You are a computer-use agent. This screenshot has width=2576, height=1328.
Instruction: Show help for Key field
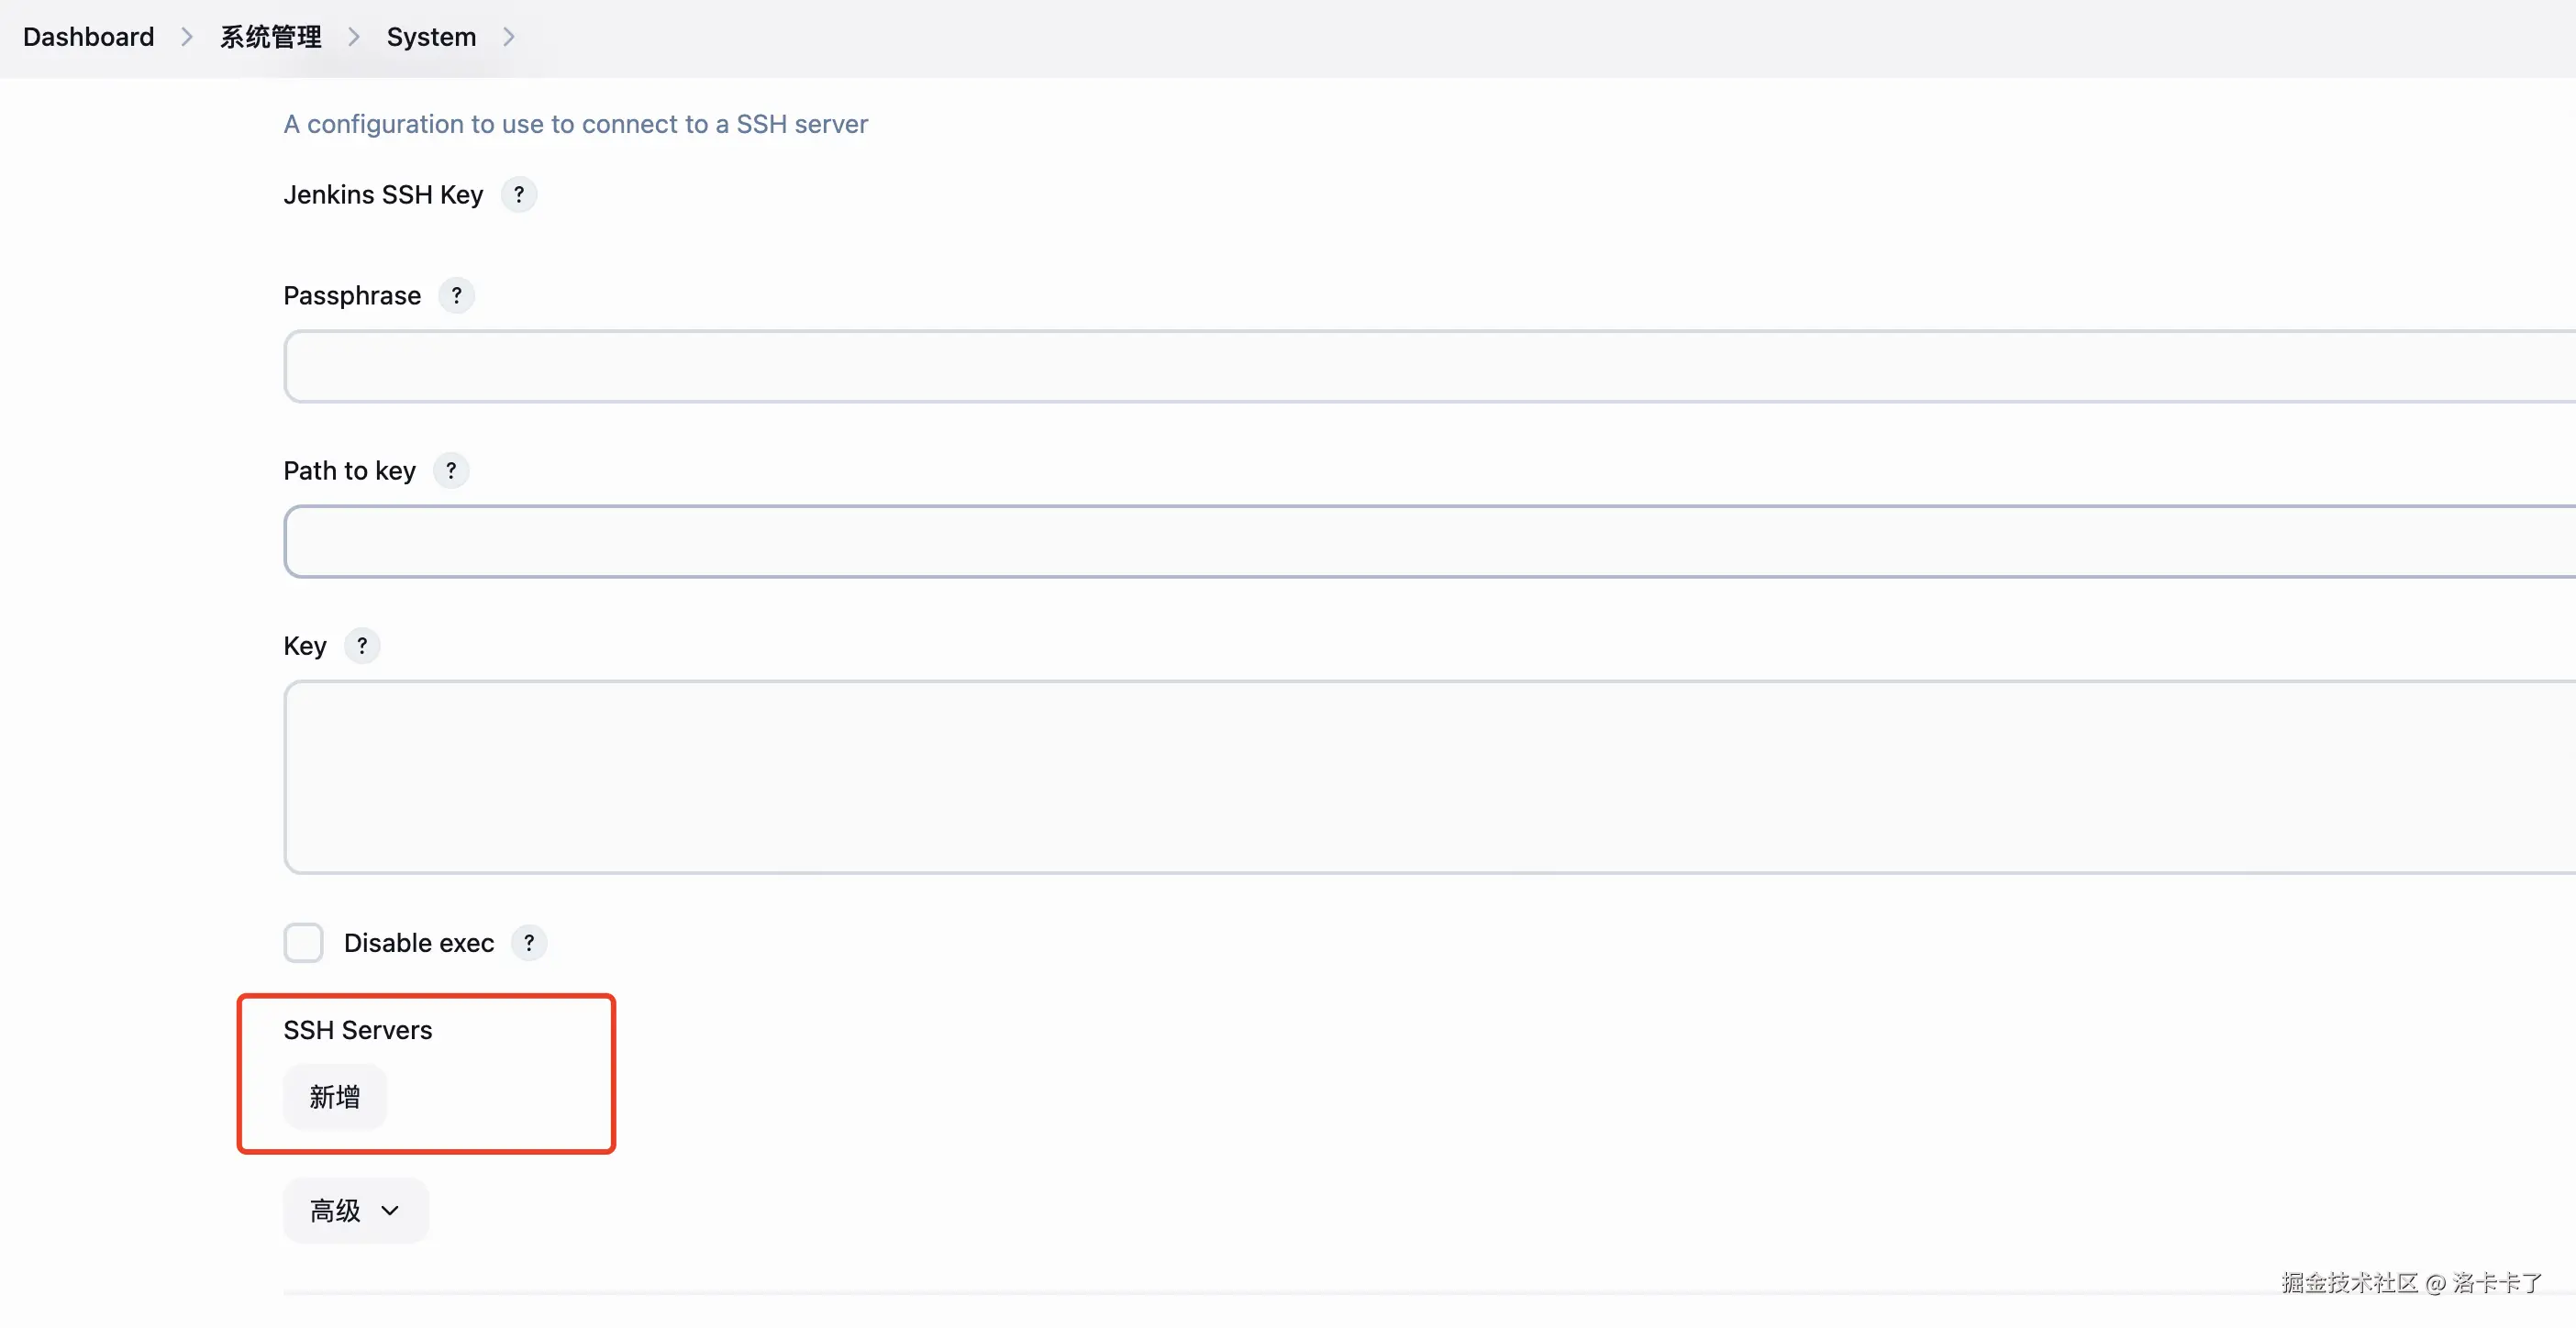click(362, 645)
